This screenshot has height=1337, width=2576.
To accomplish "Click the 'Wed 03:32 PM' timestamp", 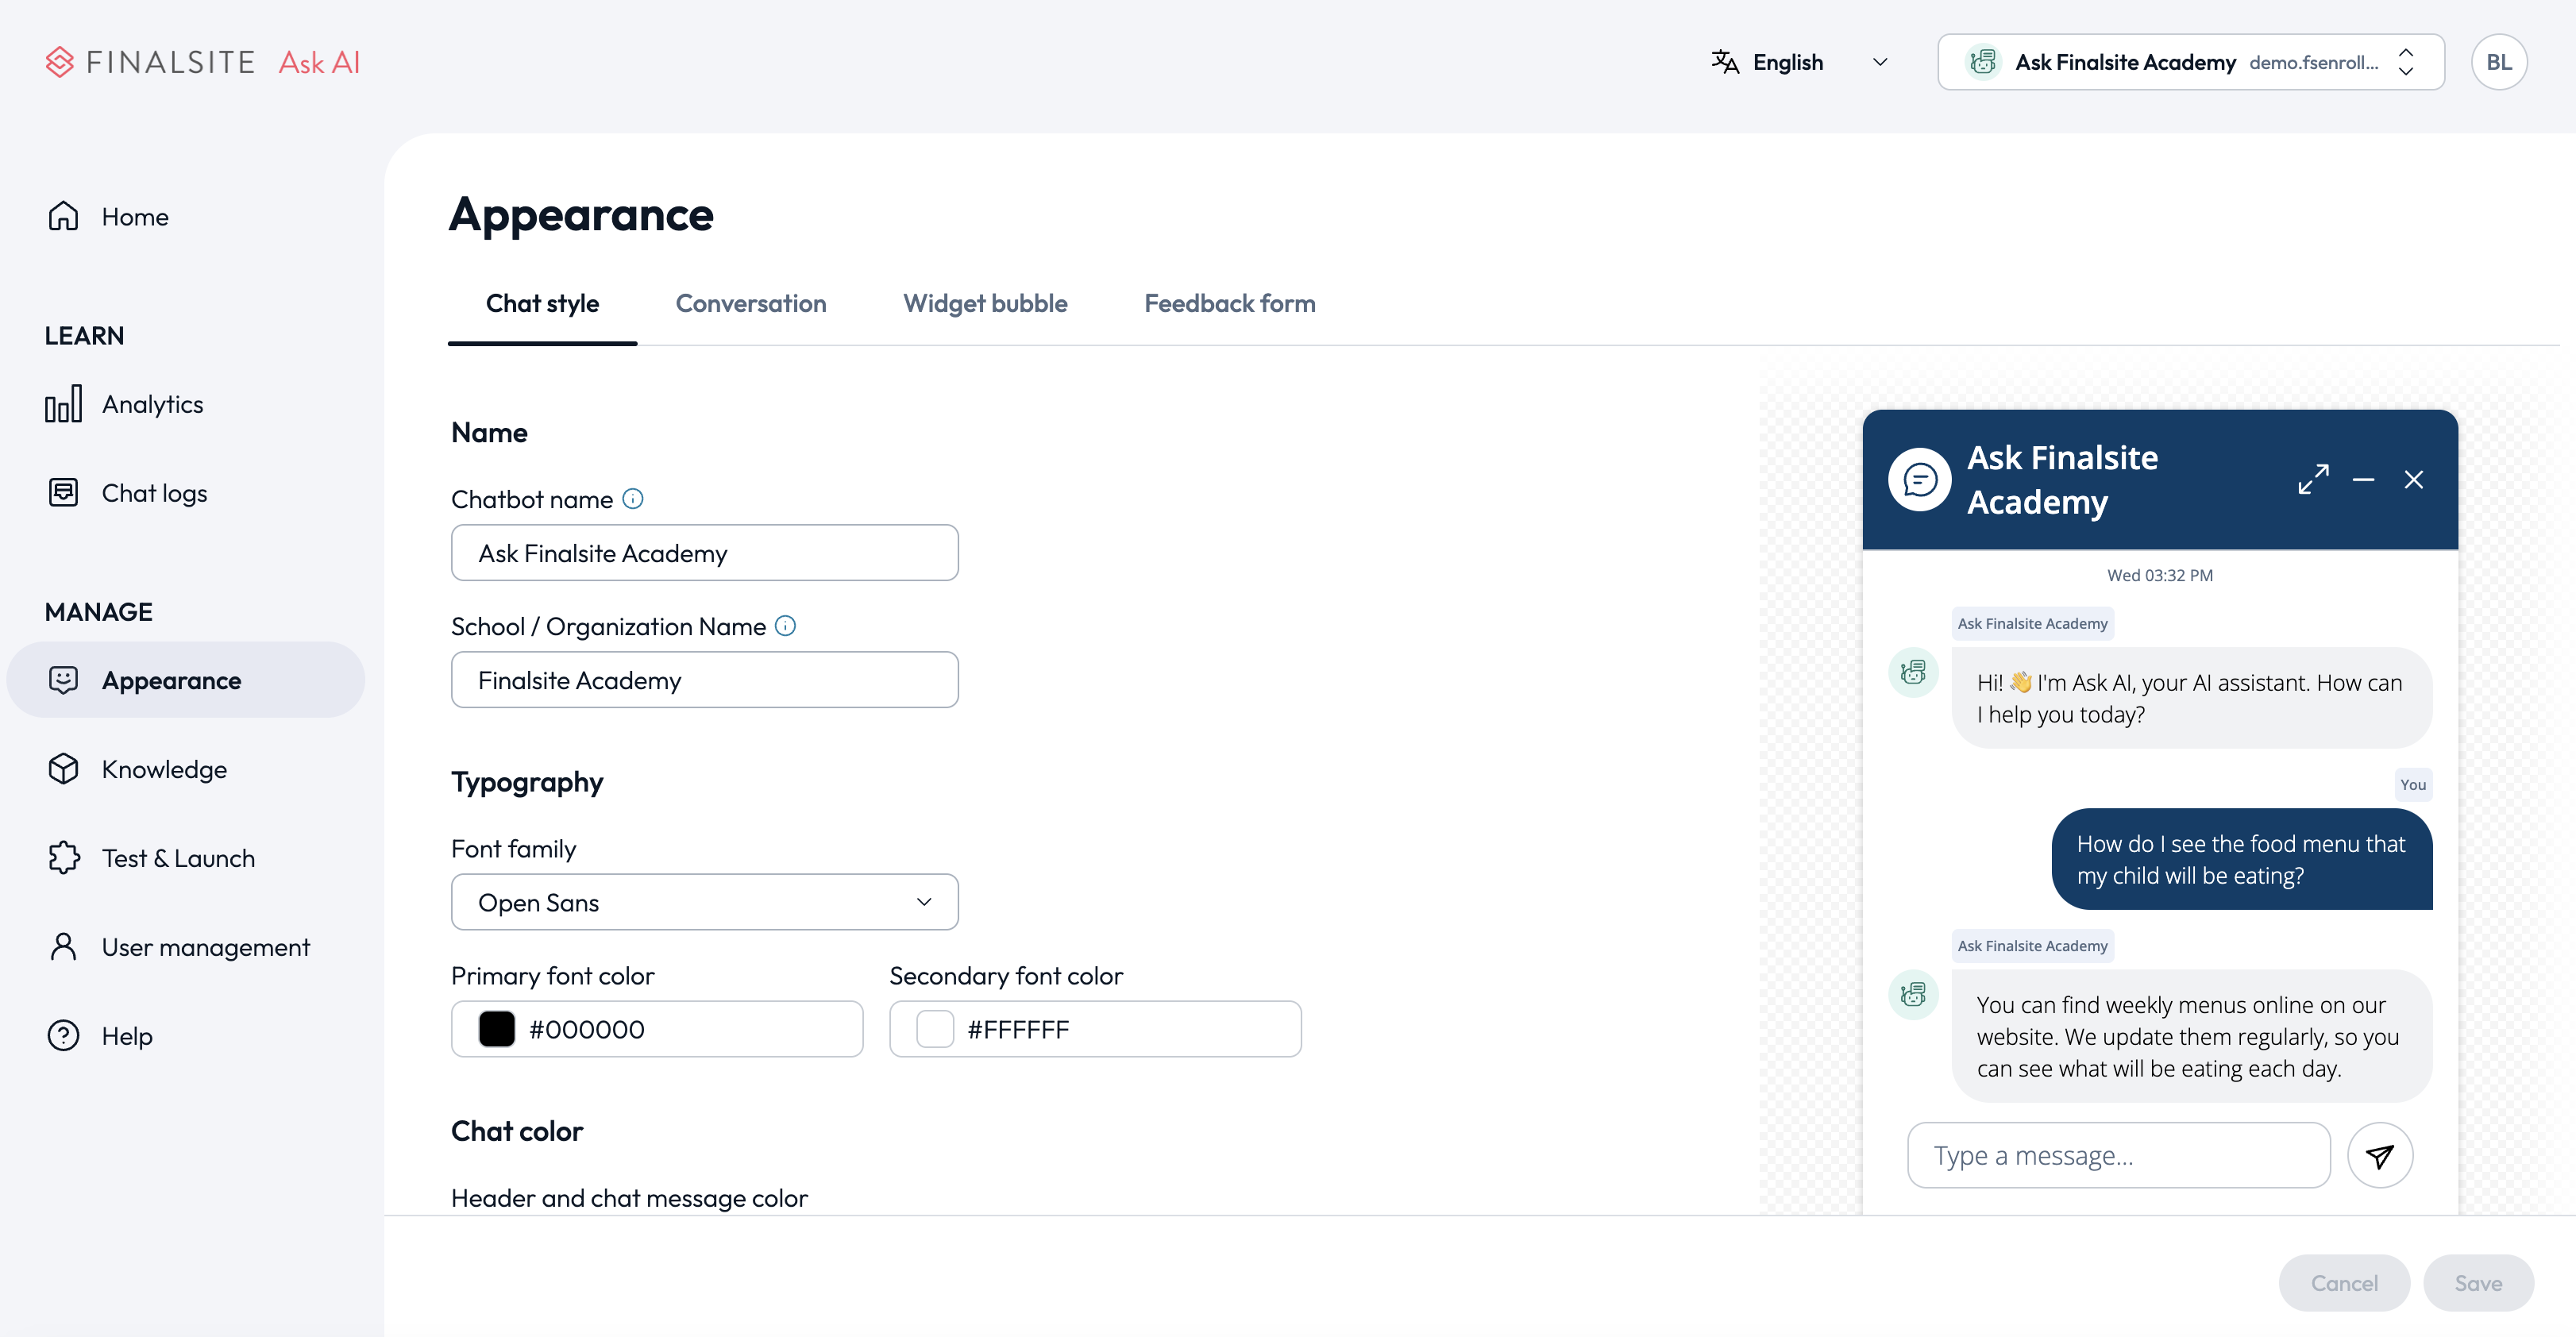I will point(2160,575).
